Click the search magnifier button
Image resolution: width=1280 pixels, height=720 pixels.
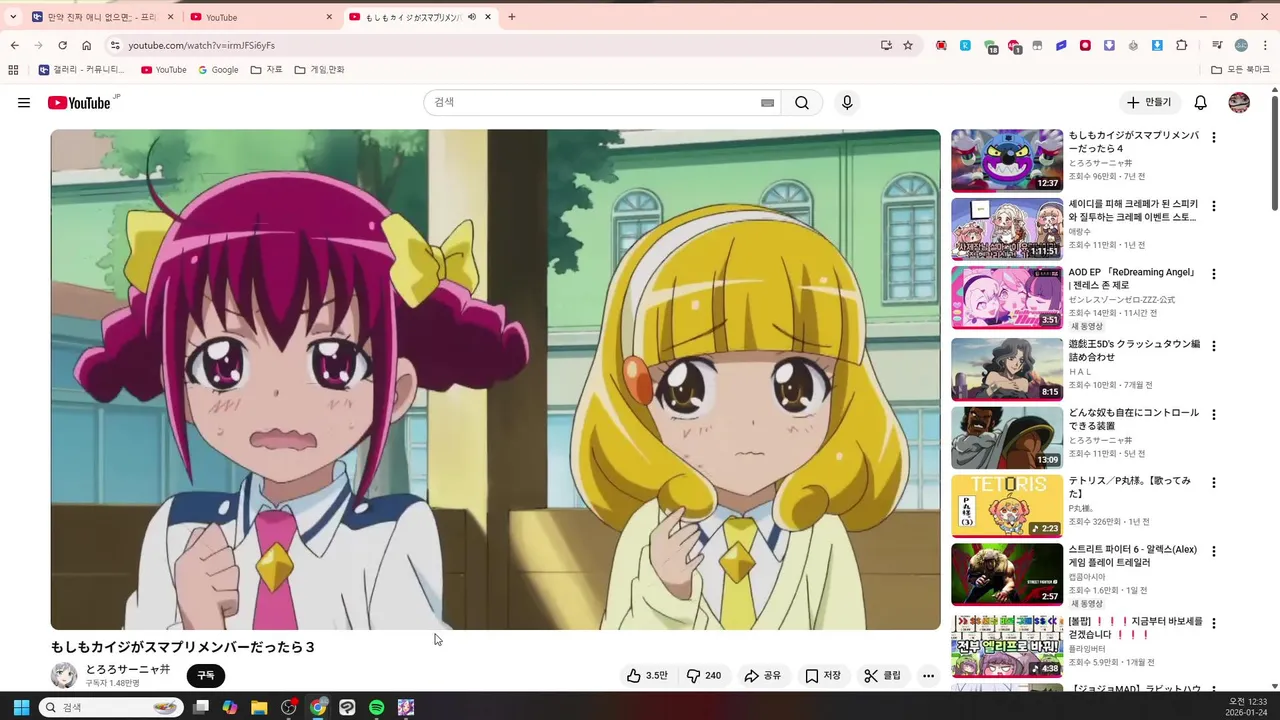(x=802, y=103)
